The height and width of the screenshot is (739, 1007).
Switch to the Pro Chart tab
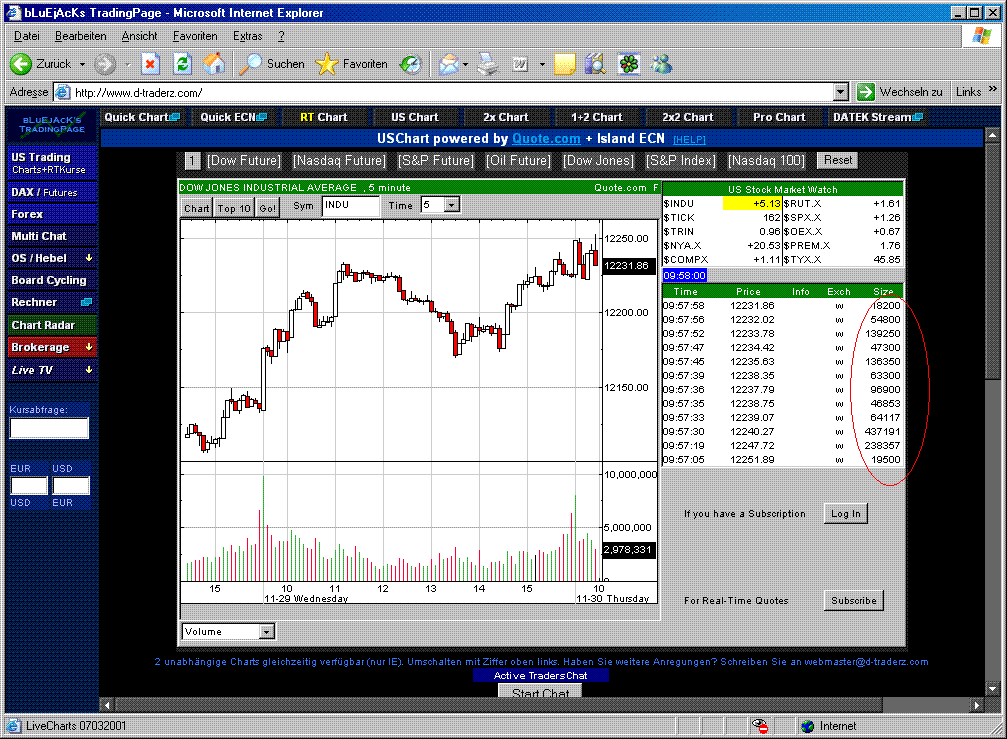pos(779,117)
